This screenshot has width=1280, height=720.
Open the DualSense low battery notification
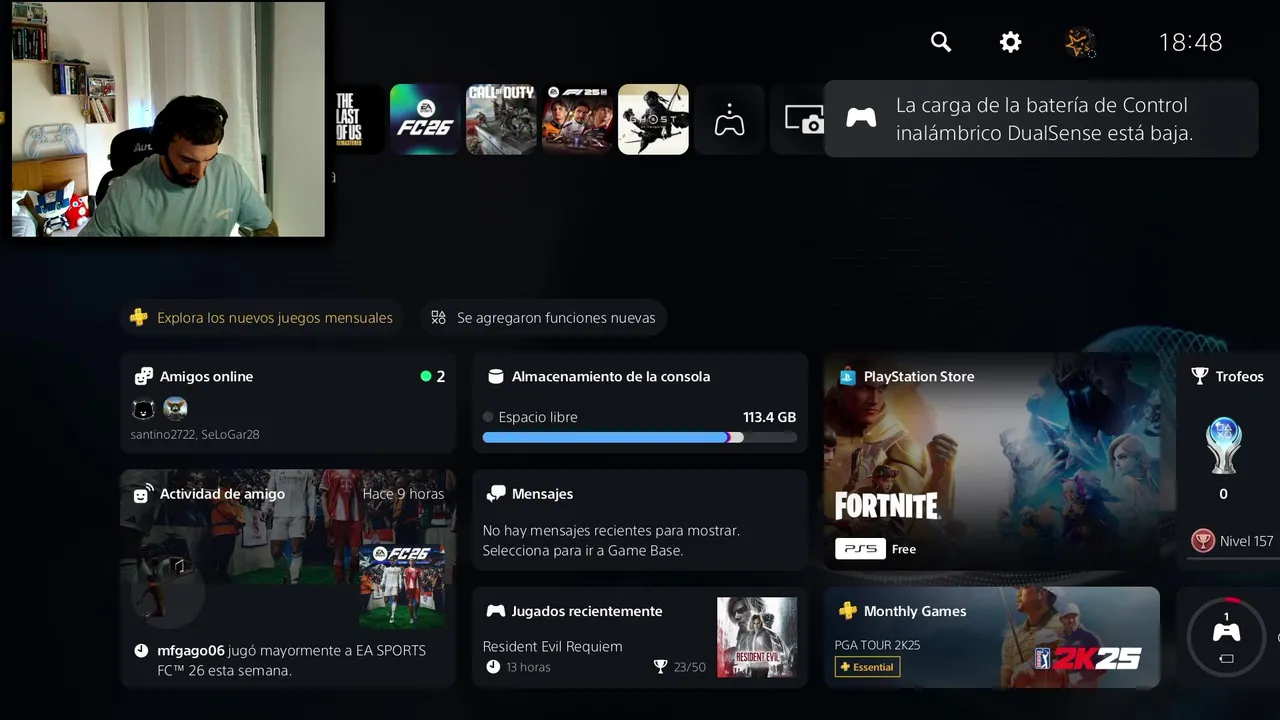(1041, 119)
